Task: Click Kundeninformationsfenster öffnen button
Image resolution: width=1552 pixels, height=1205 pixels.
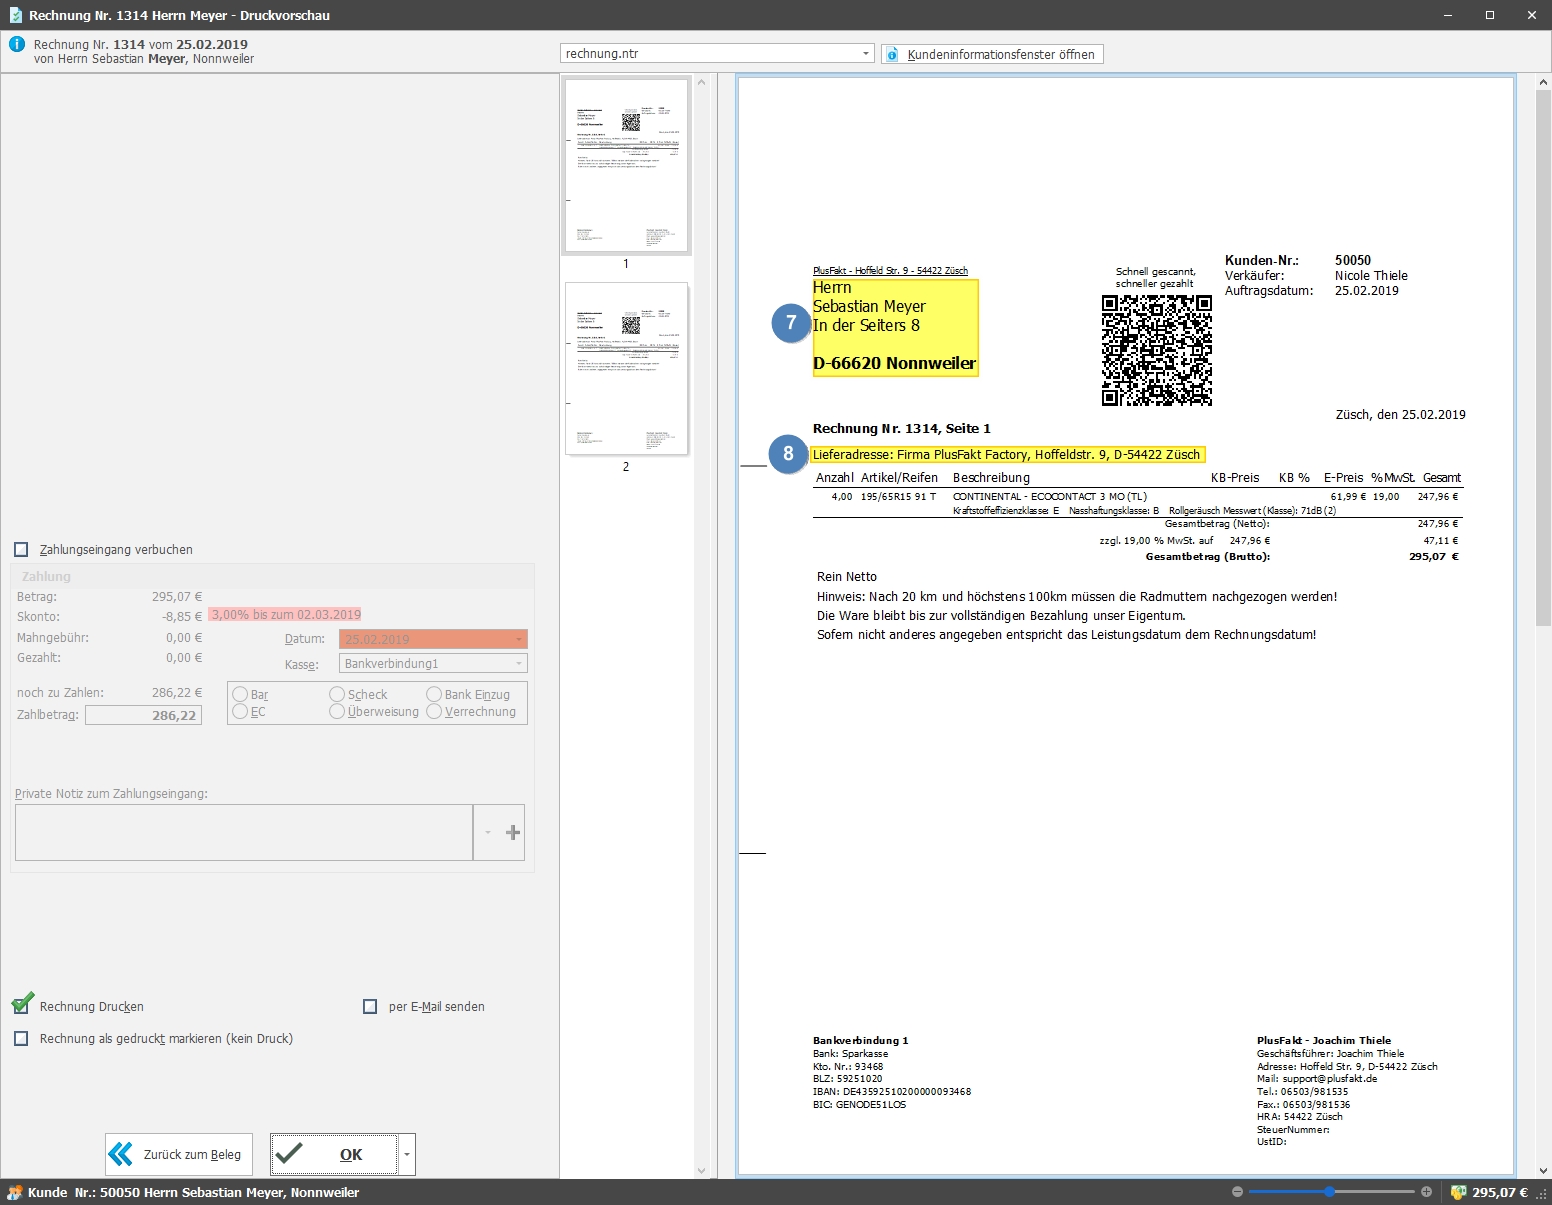Action: pyautogui.click(x=992, y=54)
